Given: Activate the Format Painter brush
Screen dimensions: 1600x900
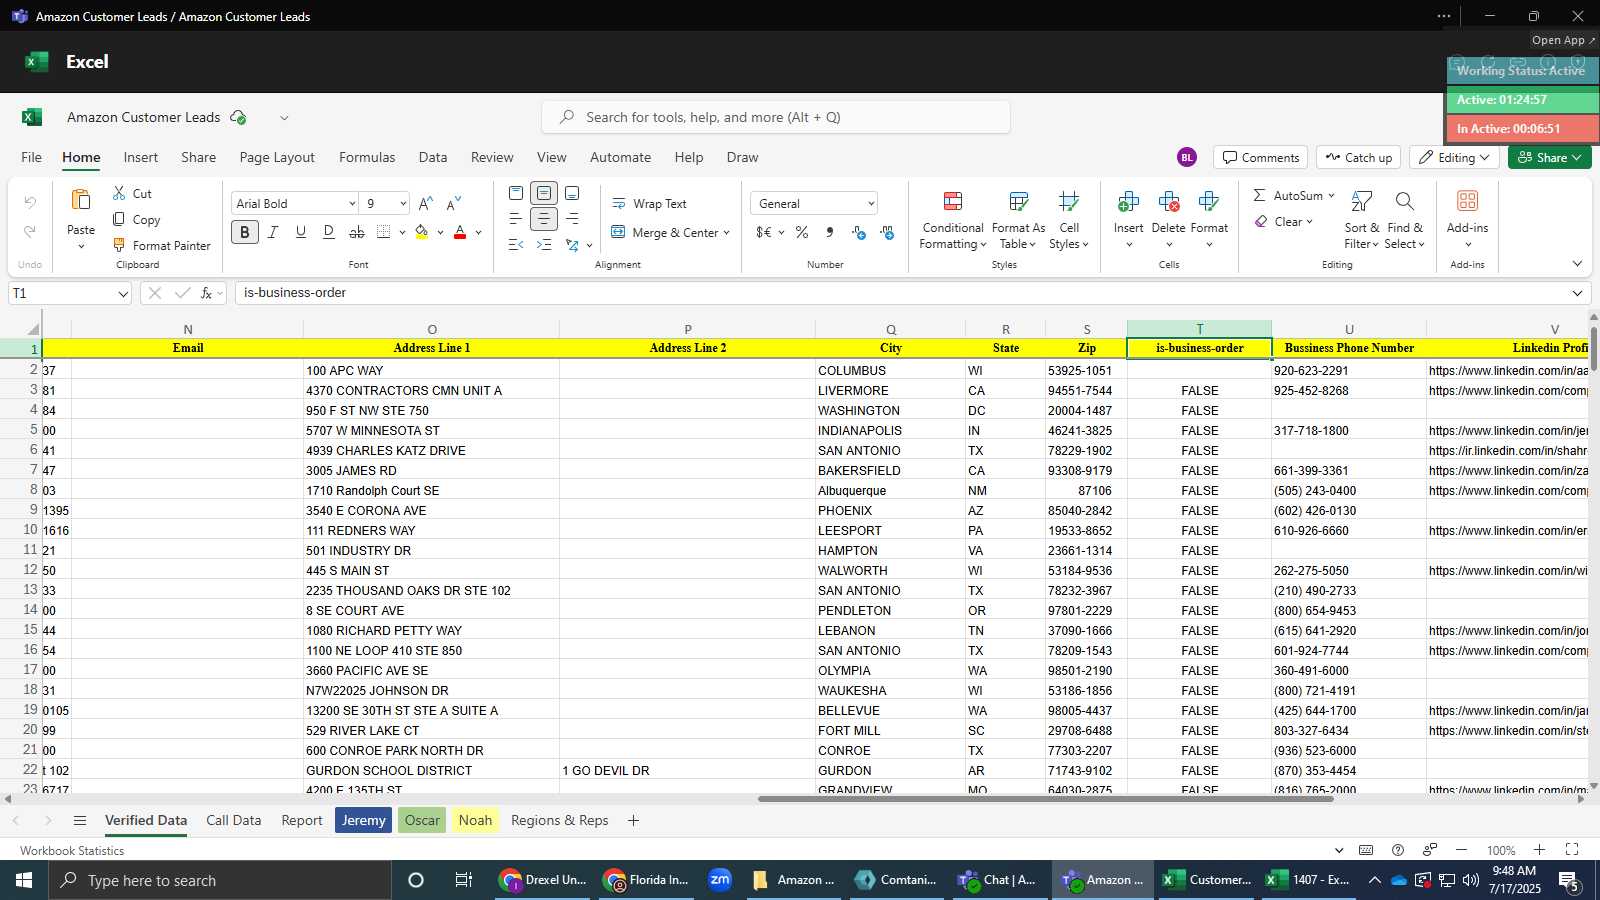Looking at the screenshot, I should (119, 245).
